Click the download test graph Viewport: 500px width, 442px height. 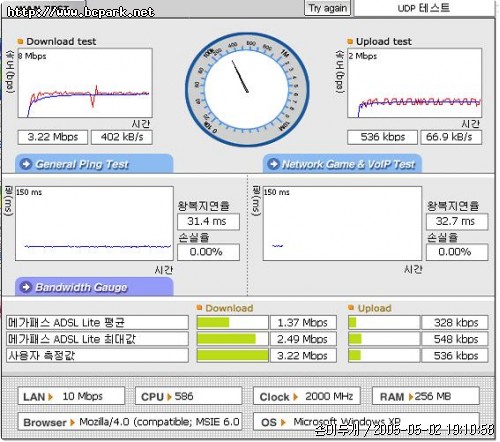85,83
